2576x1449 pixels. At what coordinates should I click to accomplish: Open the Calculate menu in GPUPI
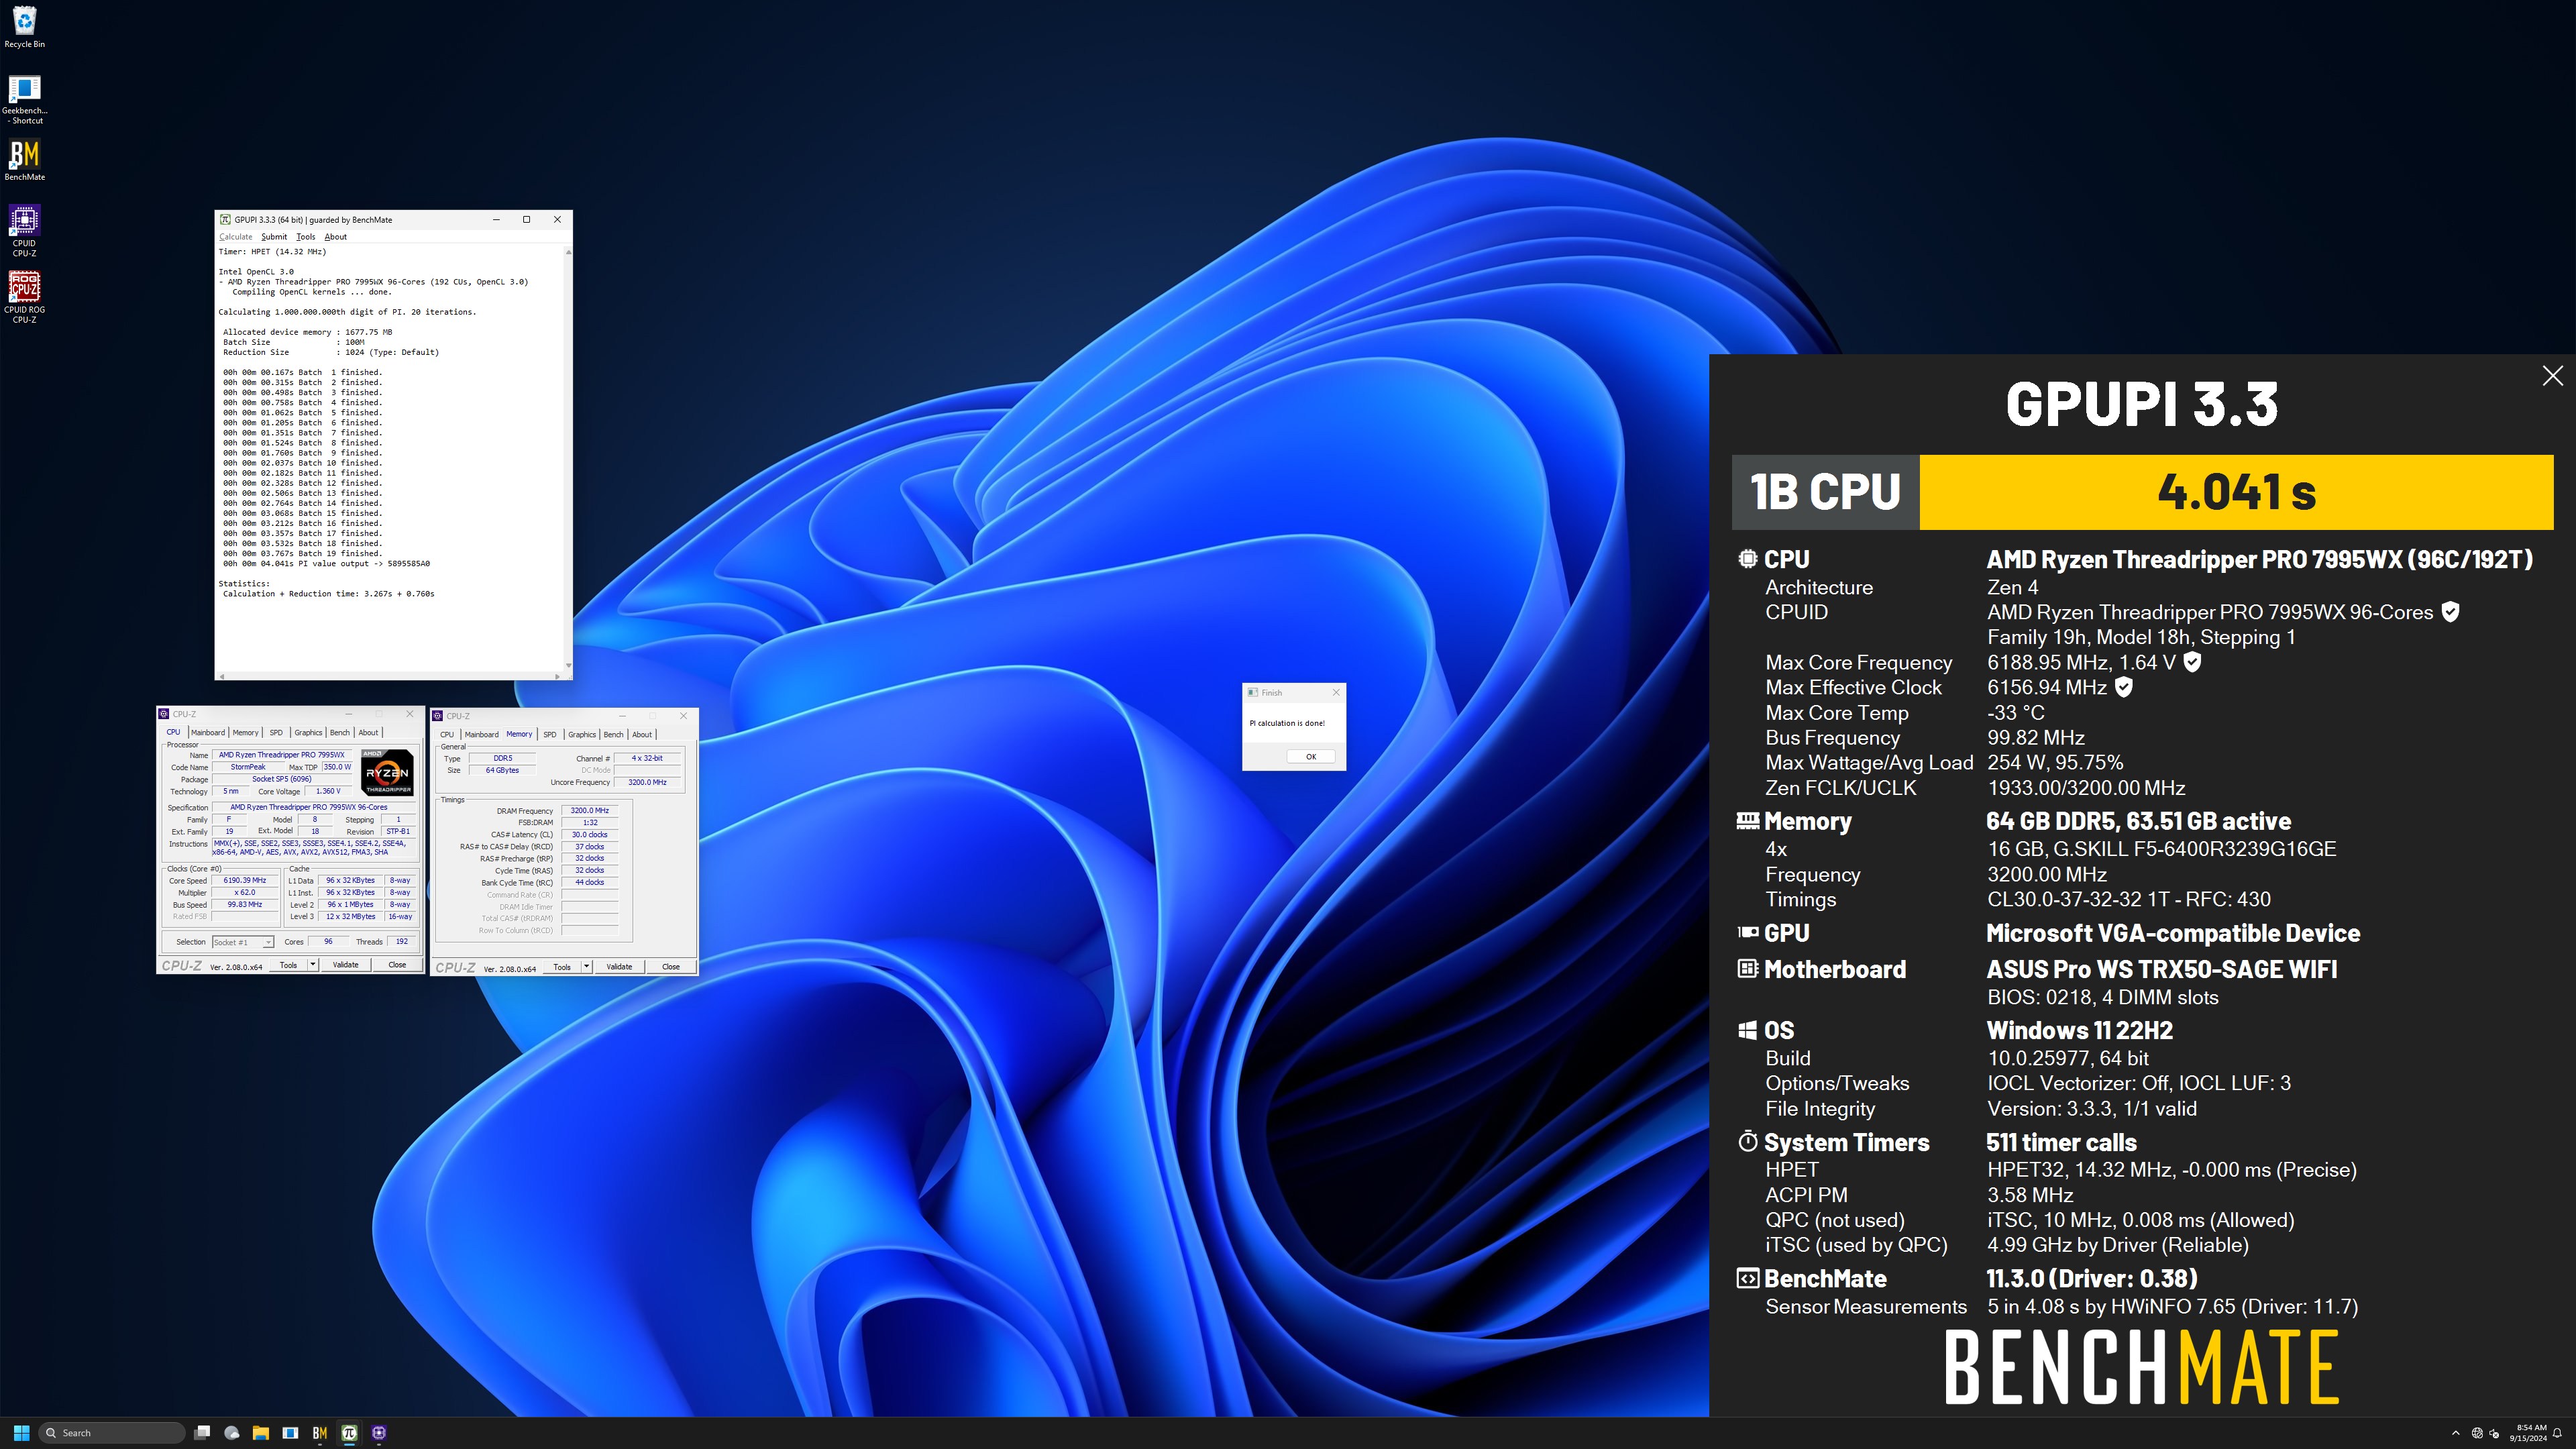(236, 237)
